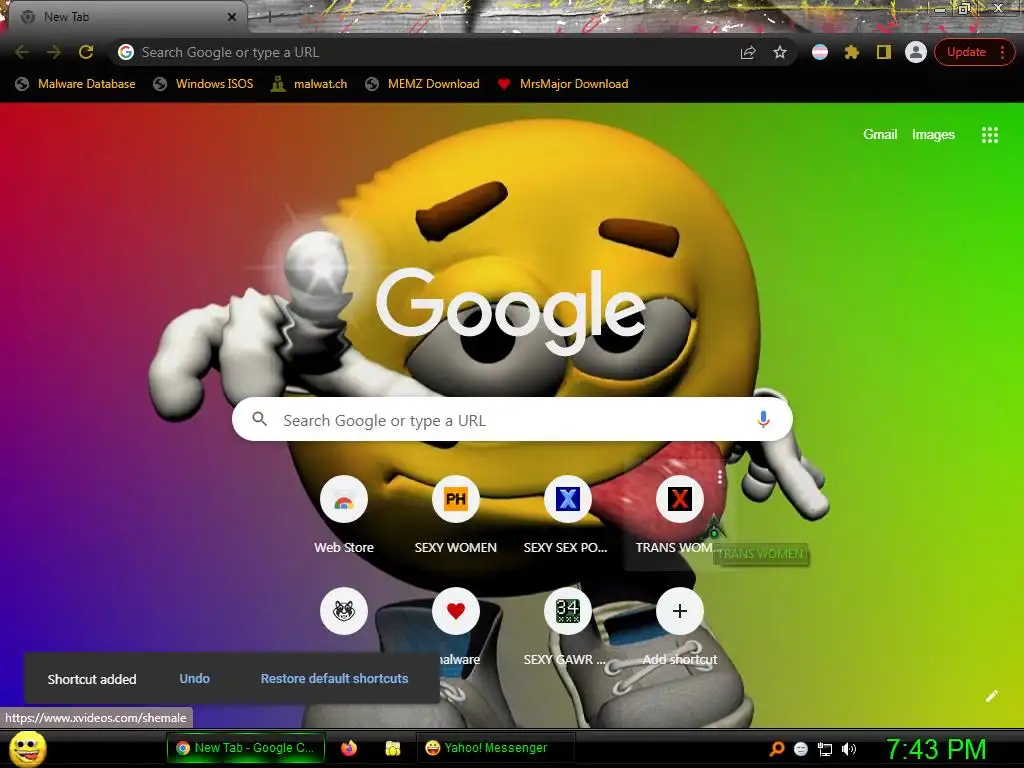Viewport: 1024px width, 768px height.
Task: Open the malwat.ch bookmark
Action: pyautogui.click(x=309, y=84)
